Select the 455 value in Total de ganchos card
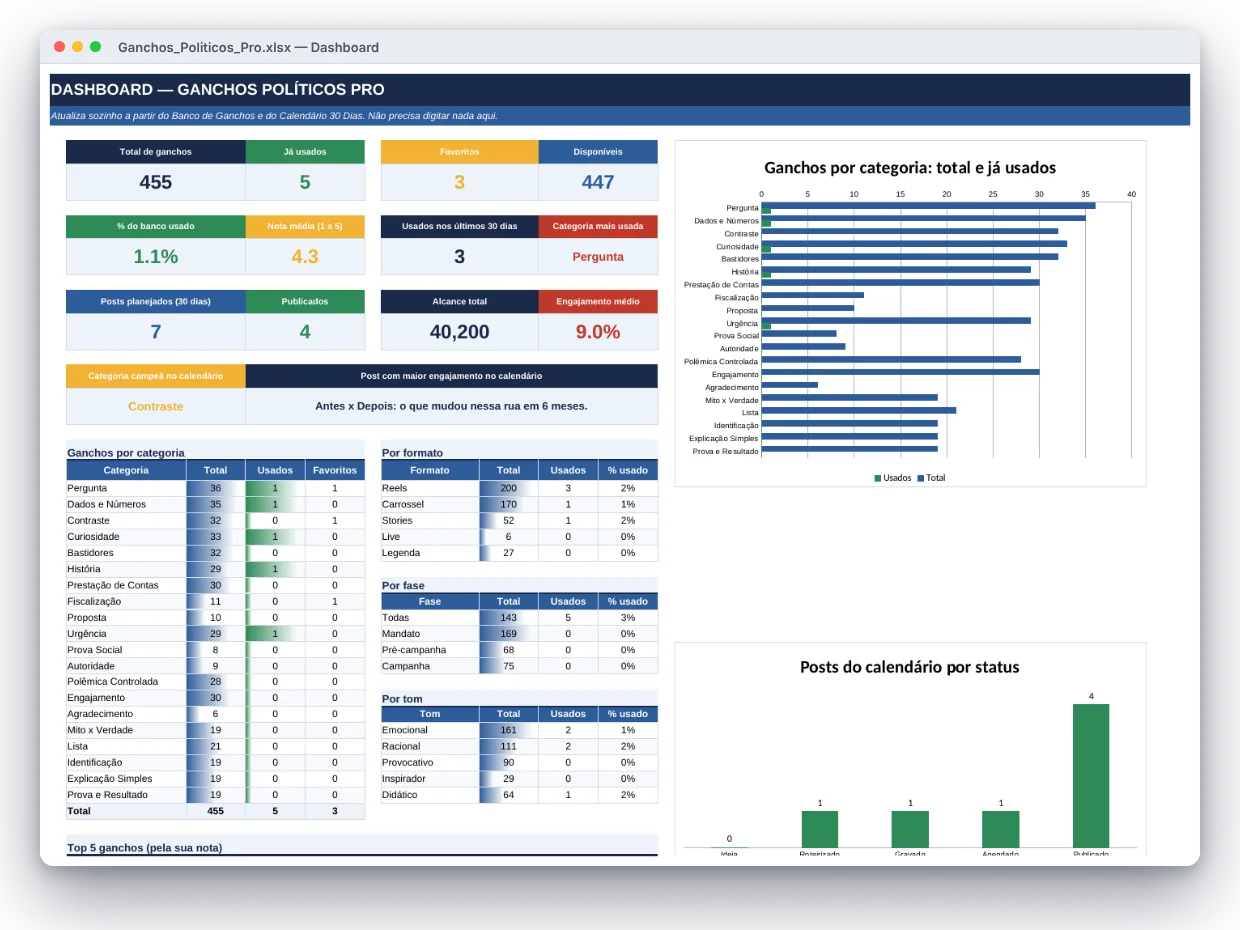The height and width of the screenshot is (930, 1240). click(x=156, y=182)
